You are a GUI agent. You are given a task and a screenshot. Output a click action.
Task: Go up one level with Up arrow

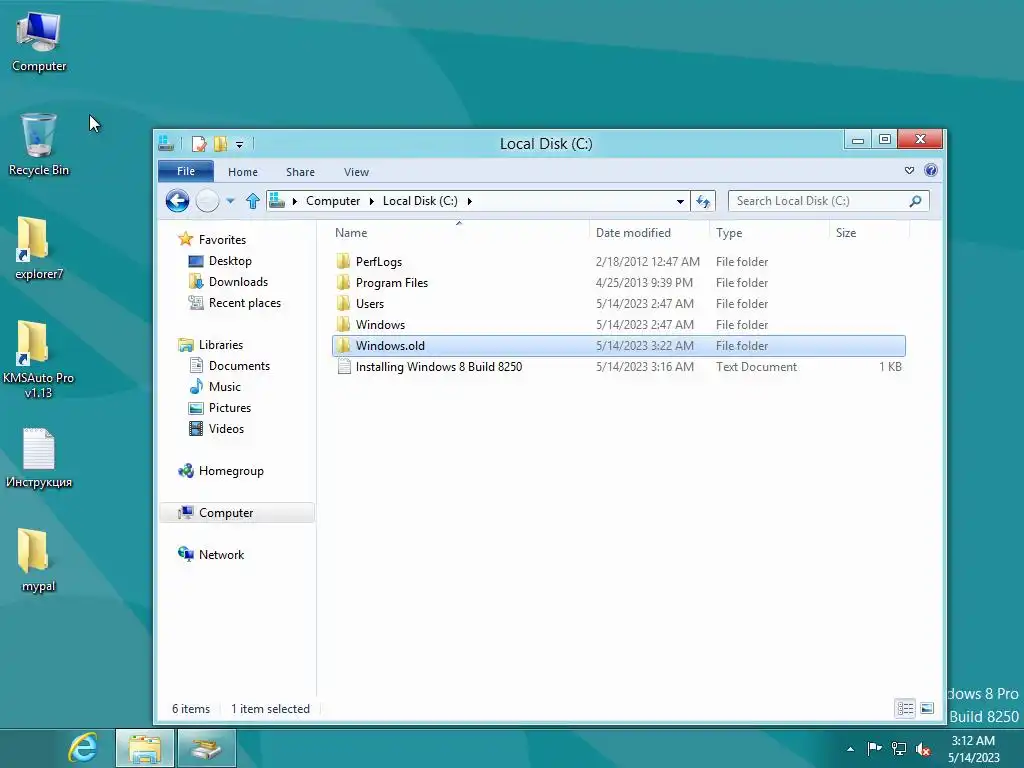(x=253, y=200)
